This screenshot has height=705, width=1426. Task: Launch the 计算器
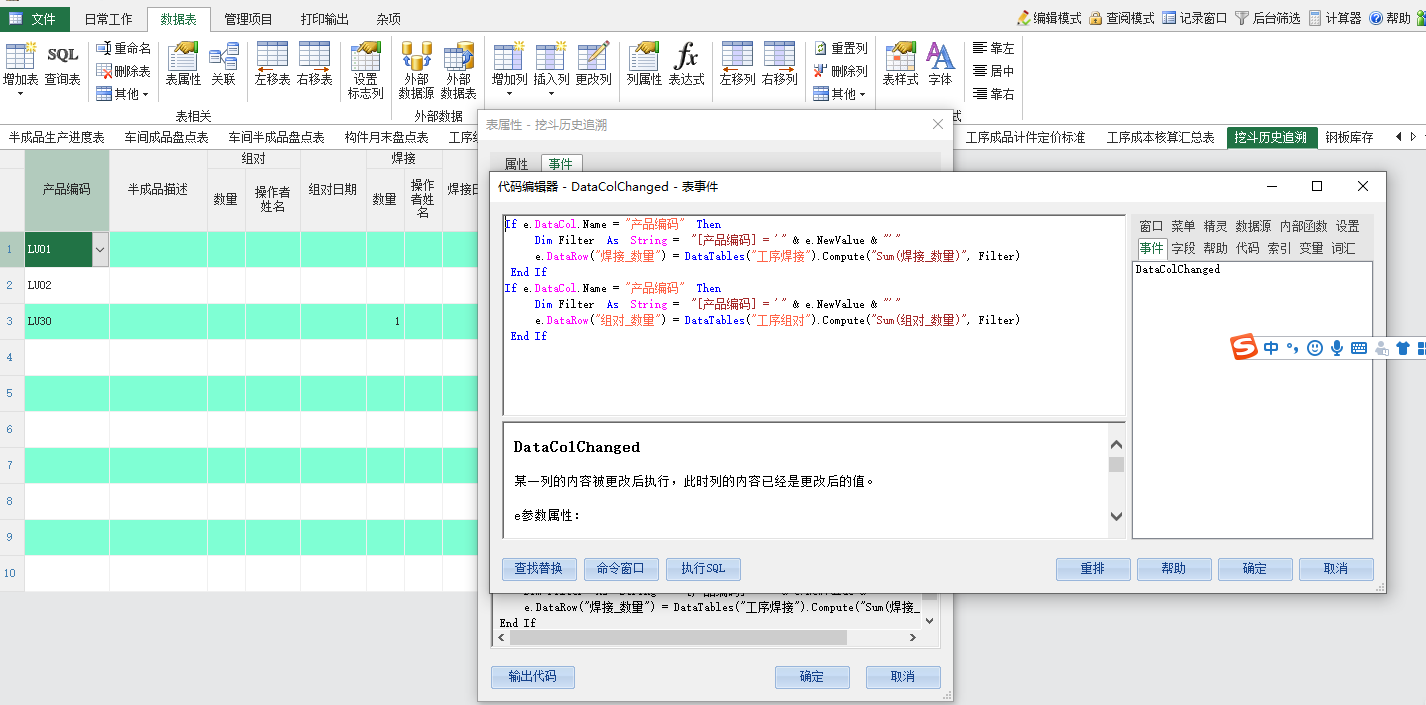[1335, 18]
